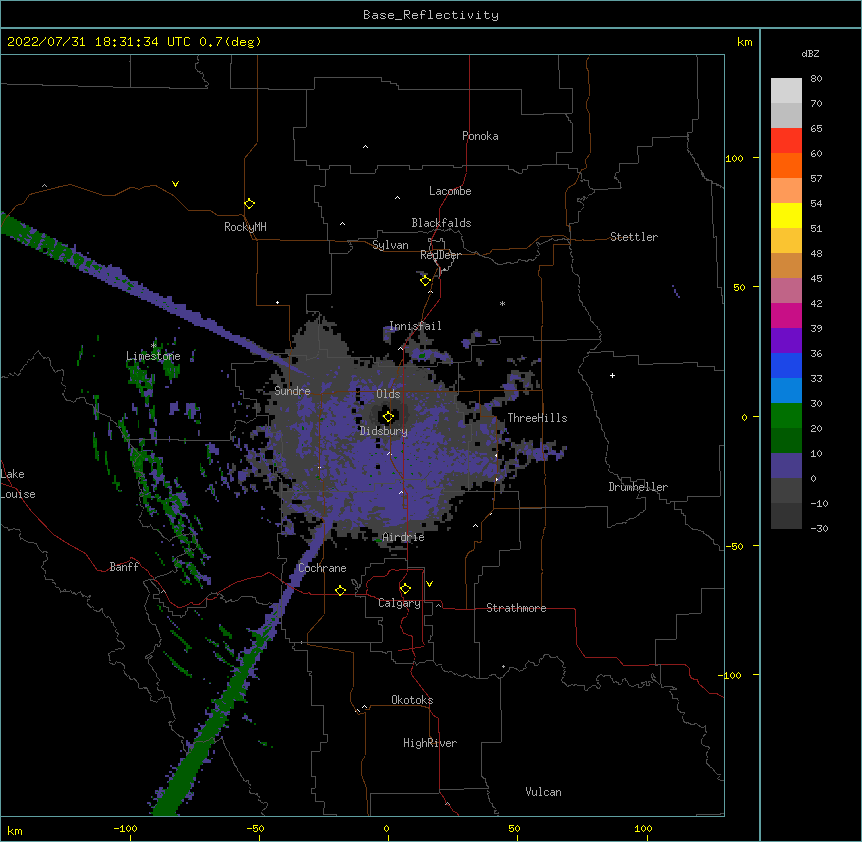Select the Calgary city label
Image resolution: width=862 pixels, height=842 pixels.
tap(399, 603)
